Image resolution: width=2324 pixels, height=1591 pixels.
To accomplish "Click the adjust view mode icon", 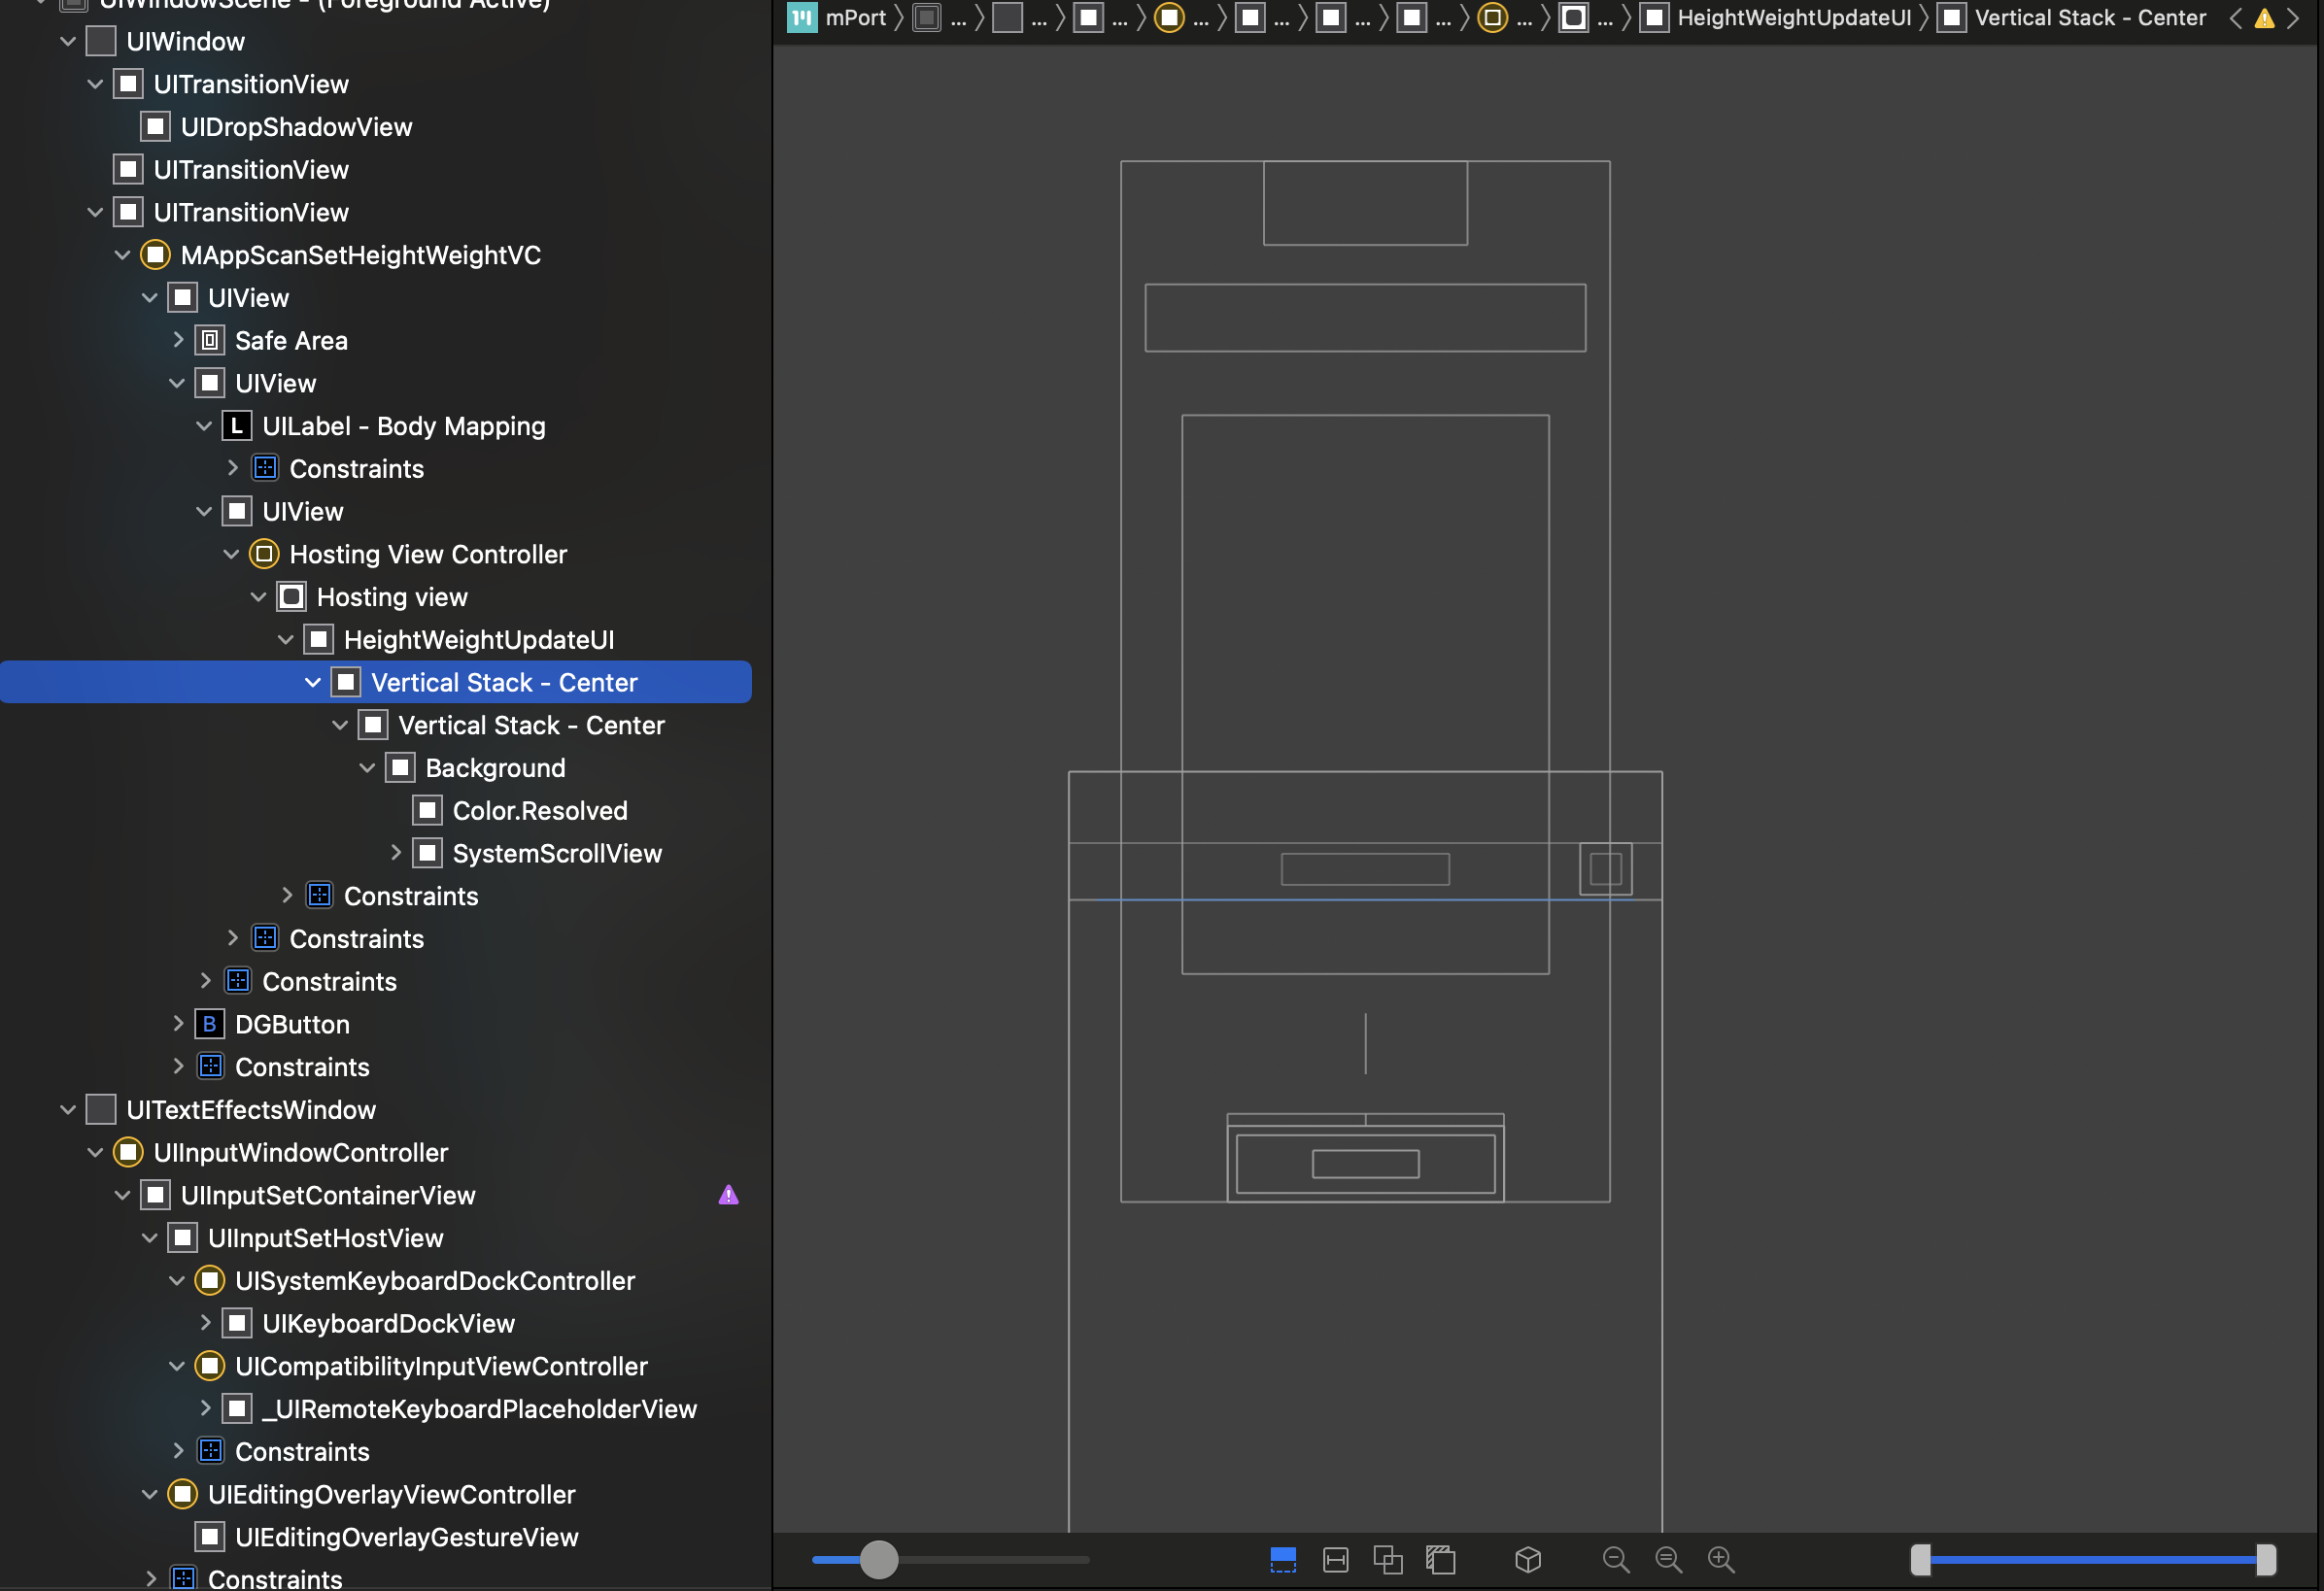I will (1387, 1559).
